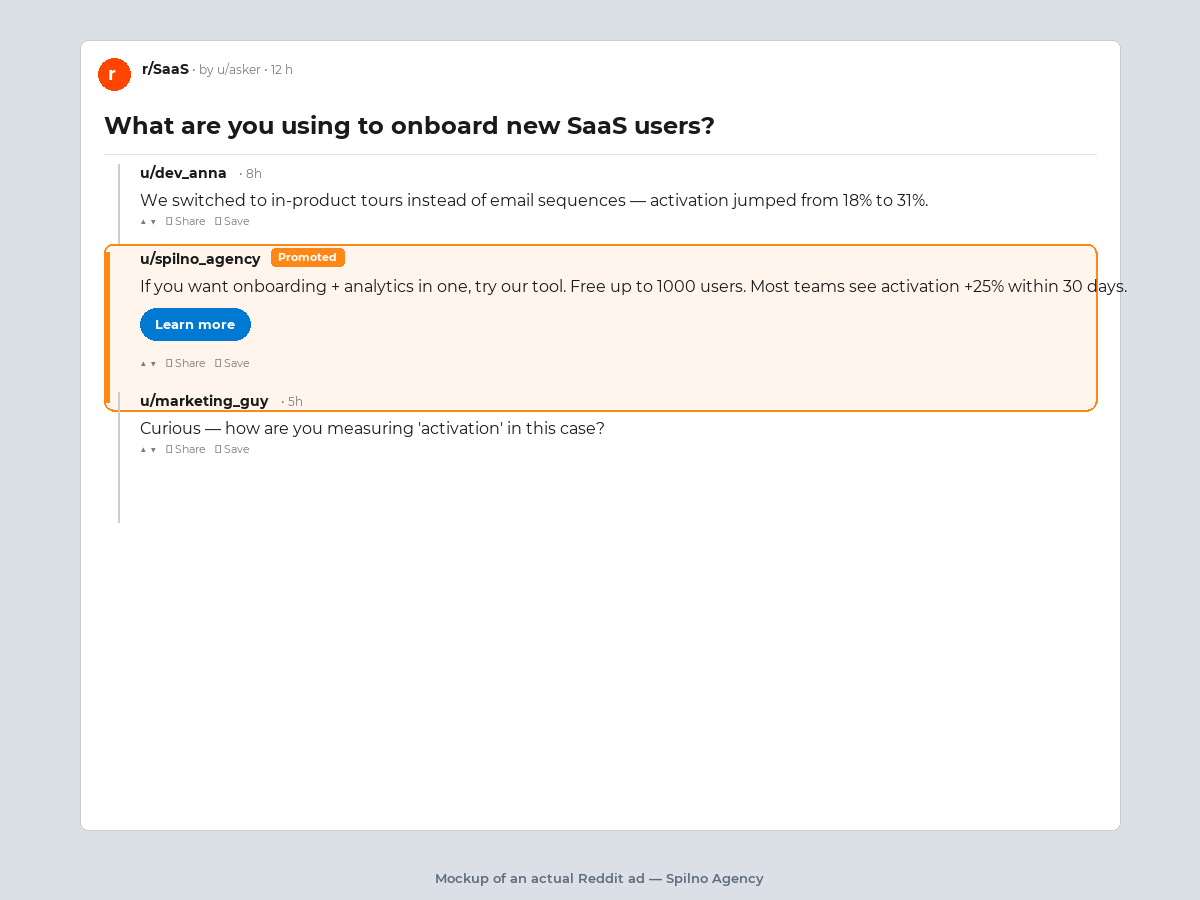Share u/dev_anna's comment
The width and height of the screenshot is (1200, 900).
coord(186,222)
